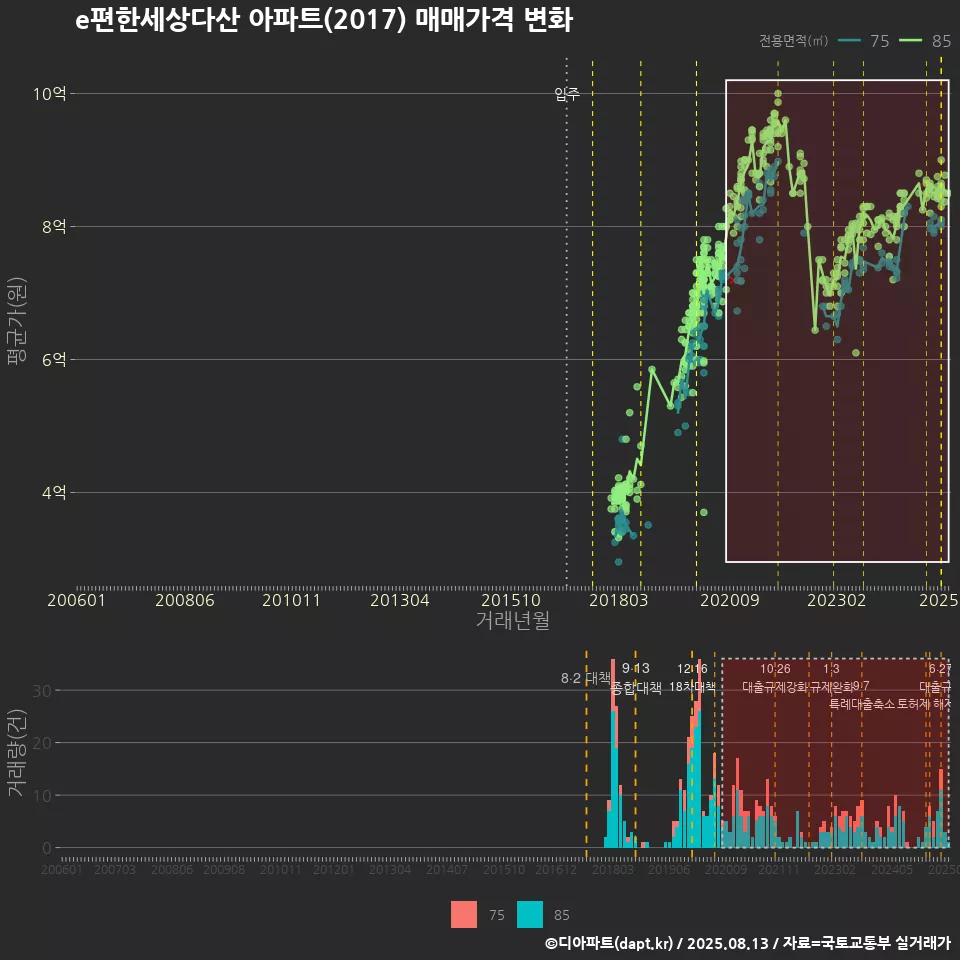Click the '종합대책' annotation text
960x960 pixels.
[x=636, y=688]
